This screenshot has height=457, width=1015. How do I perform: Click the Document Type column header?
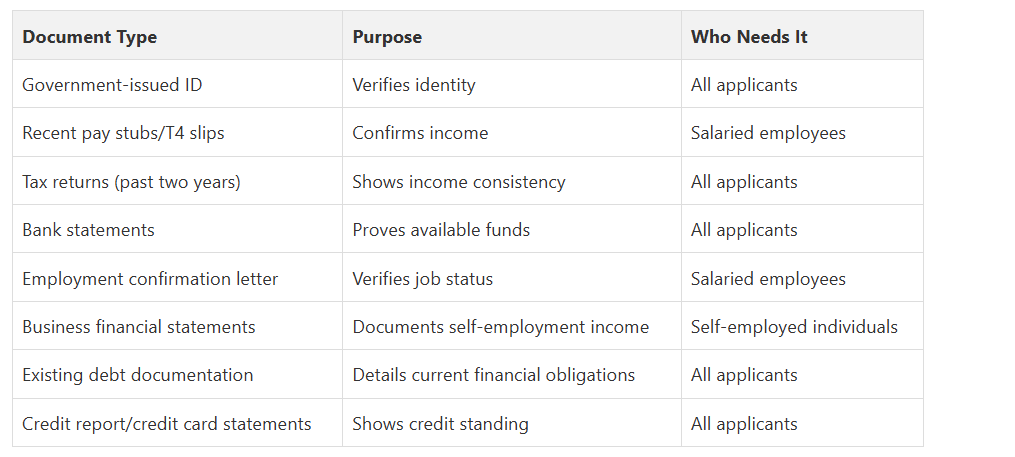tap(90, 37)
